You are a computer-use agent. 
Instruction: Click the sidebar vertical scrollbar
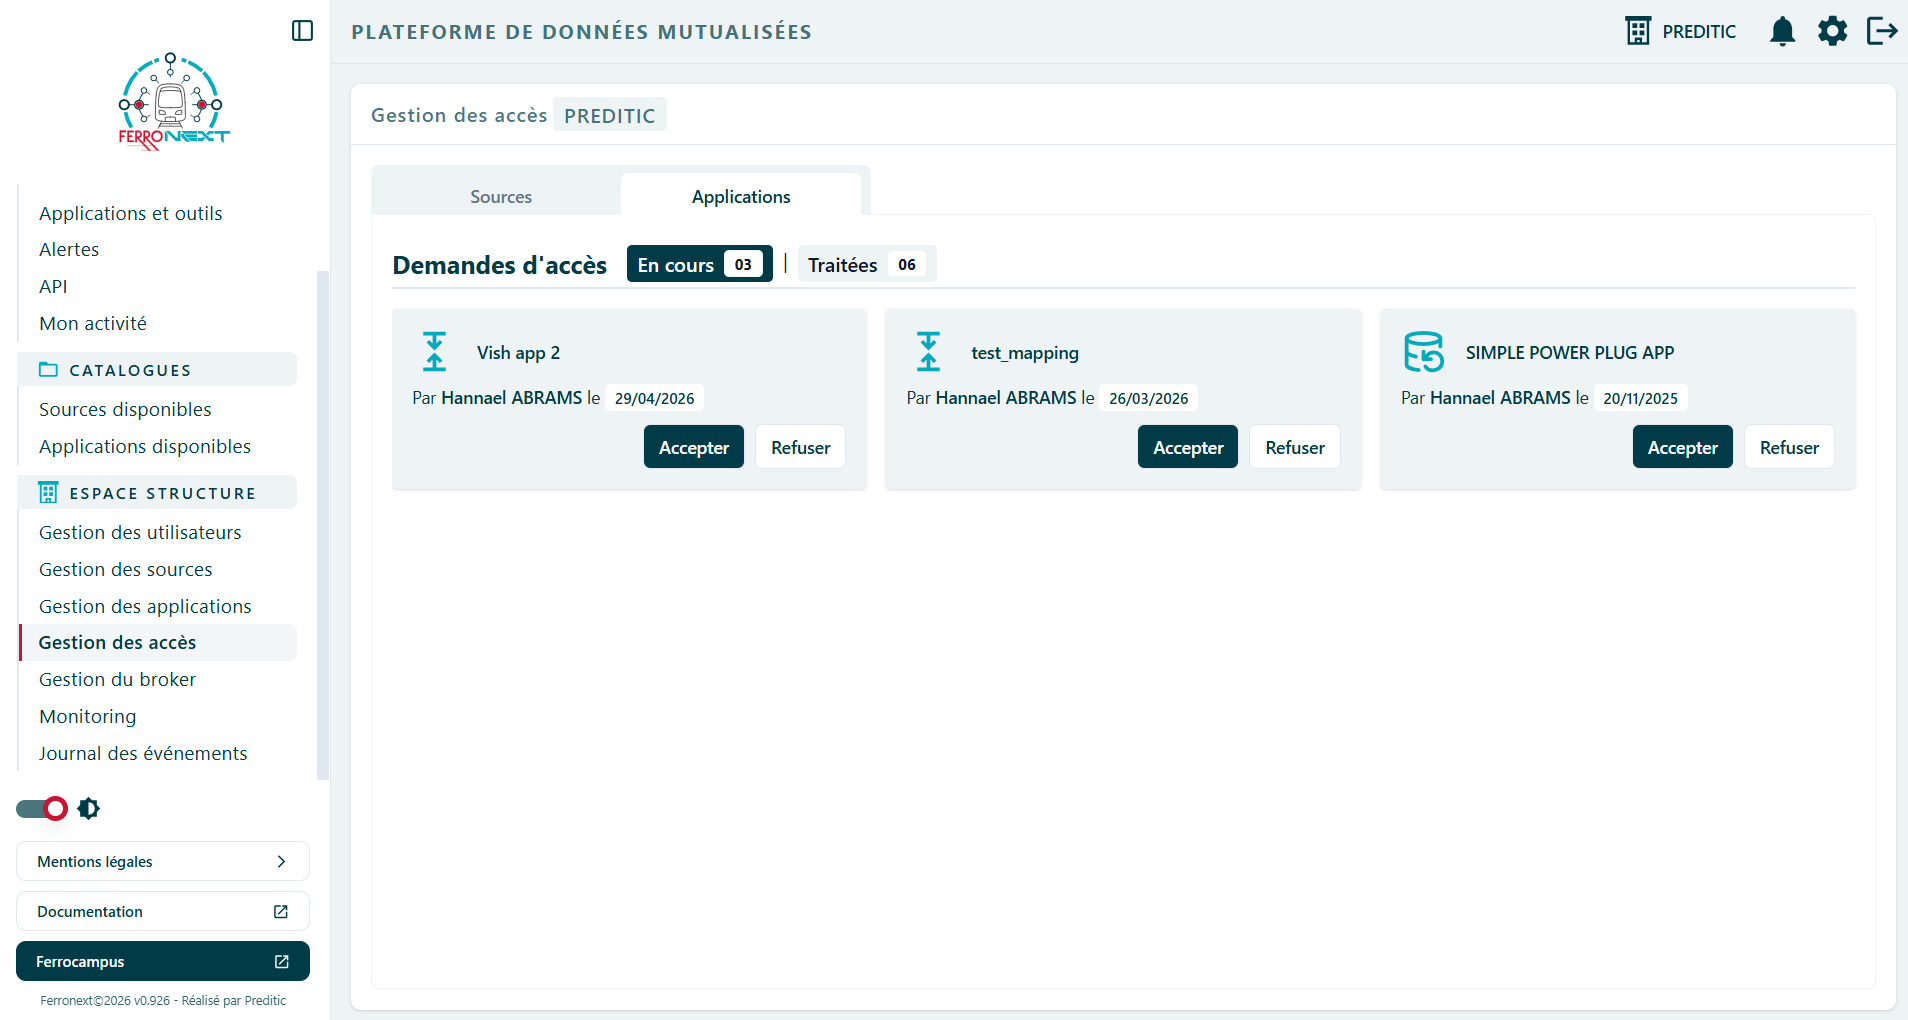322,525
